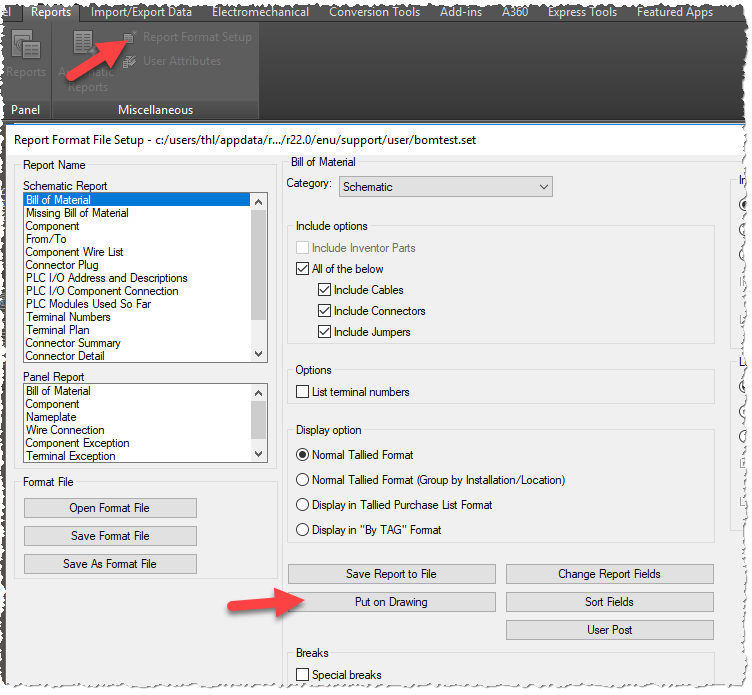Uncheck Include Jumpers option
Viewport: 752px width, 695px height.
[324, 332]
